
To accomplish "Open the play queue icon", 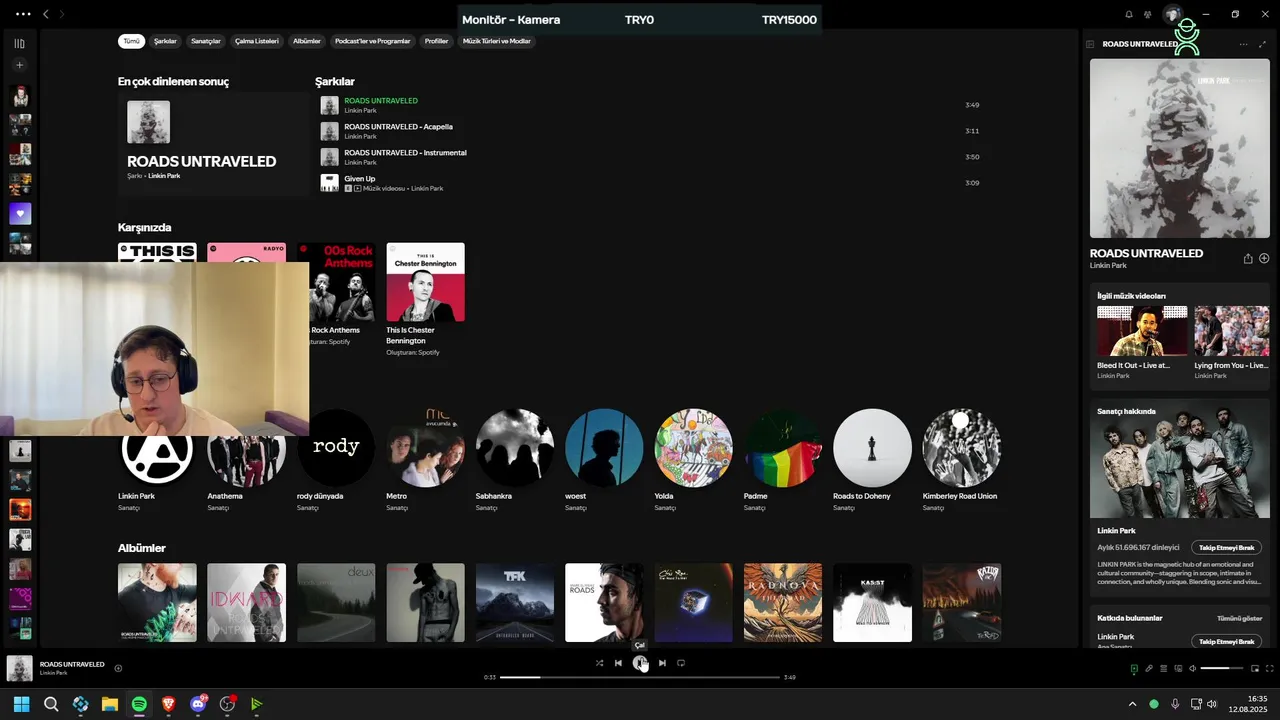I will point(1164,668).
